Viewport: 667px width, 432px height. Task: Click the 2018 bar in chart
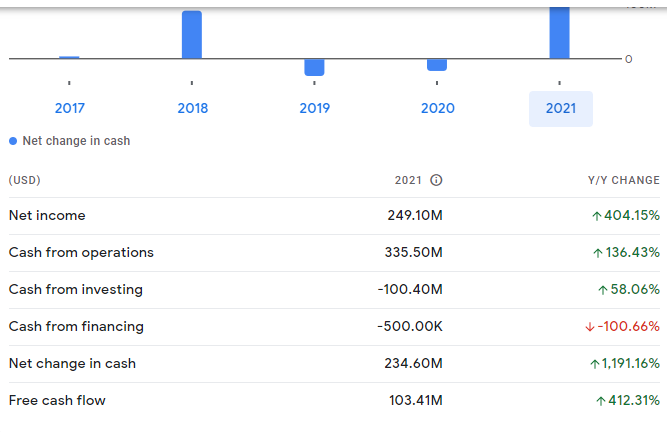pyautogui.click(x=192, y=34)
